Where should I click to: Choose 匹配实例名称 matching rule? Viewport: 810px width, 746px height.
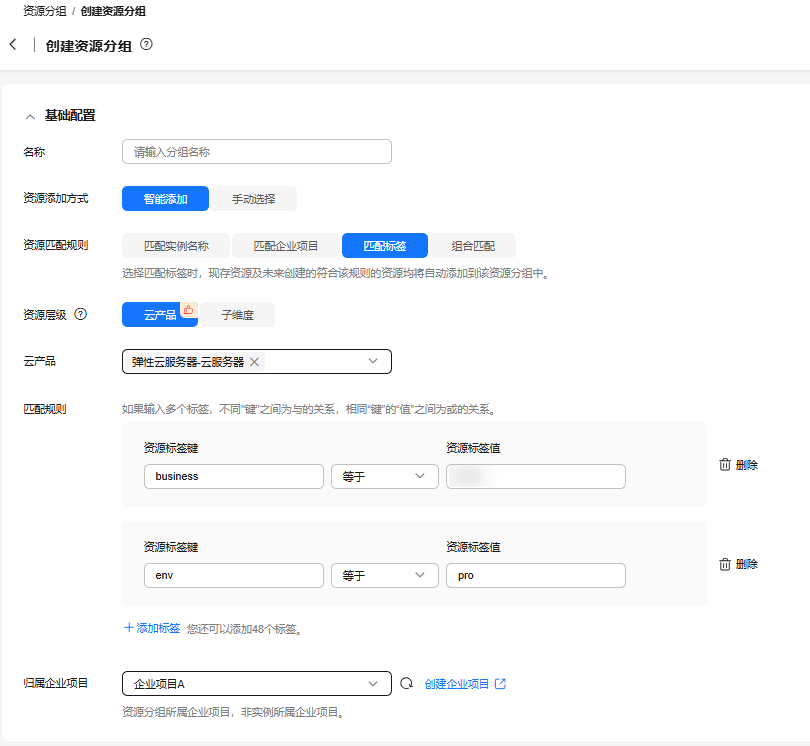pyautogui.click(x=176, y=246)
